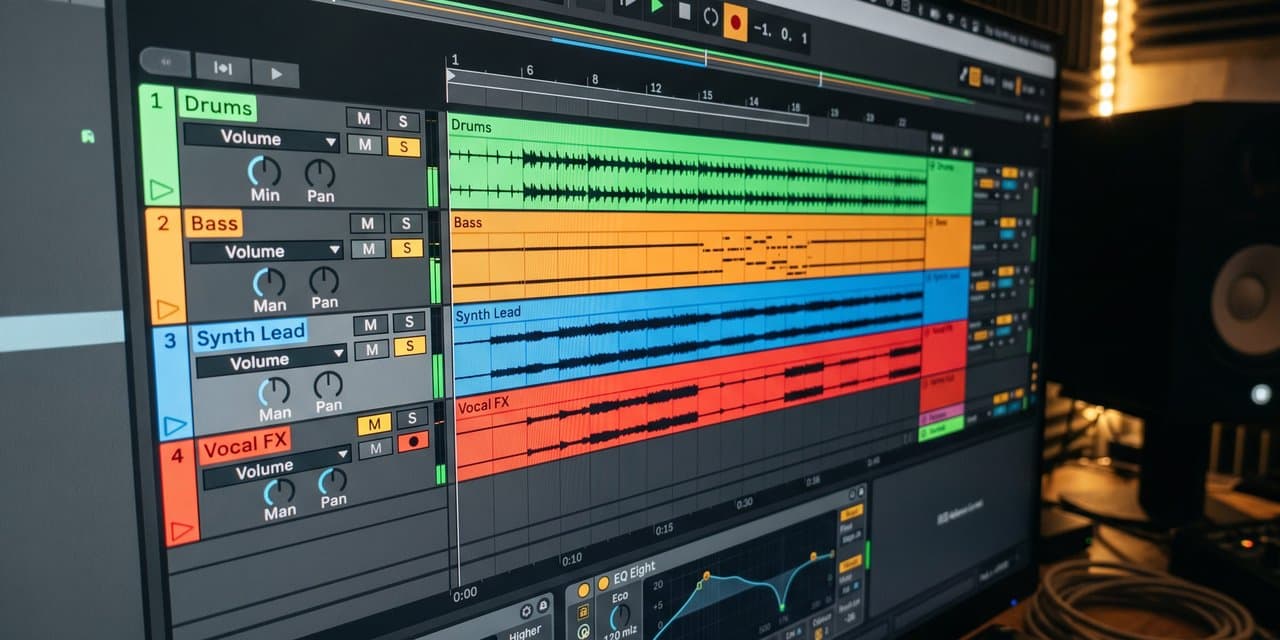Click the pencil draw-mode icon at upper right
The height and width of the screenshot is (640, 1280).
pos(962,72)
